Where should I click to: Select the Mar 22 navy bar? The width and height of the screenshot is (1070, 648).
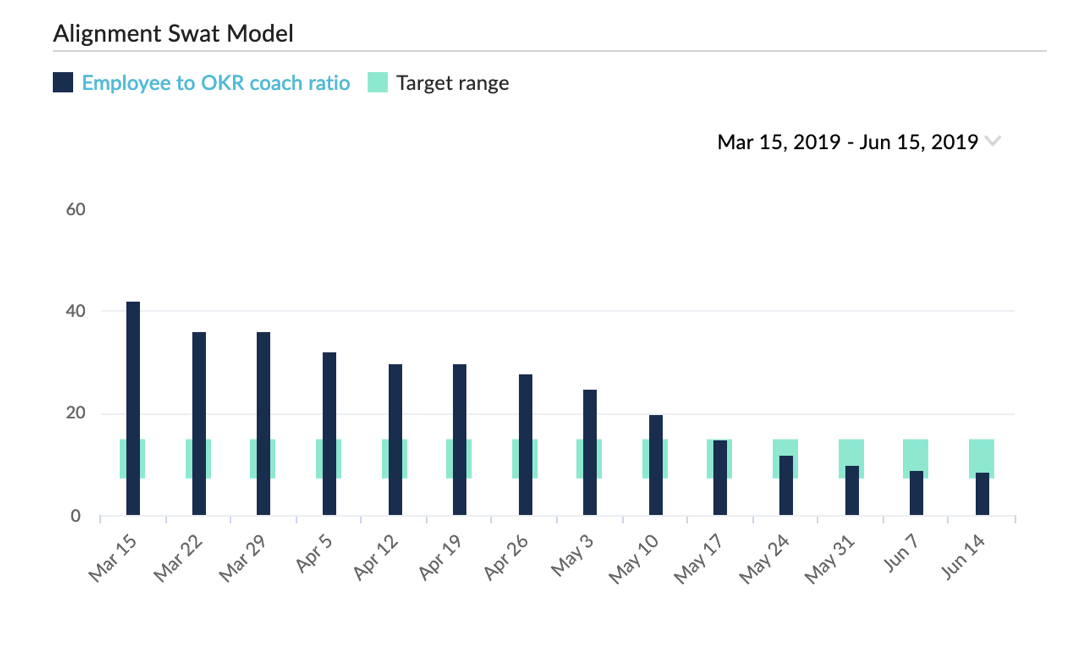pos(199,424)
